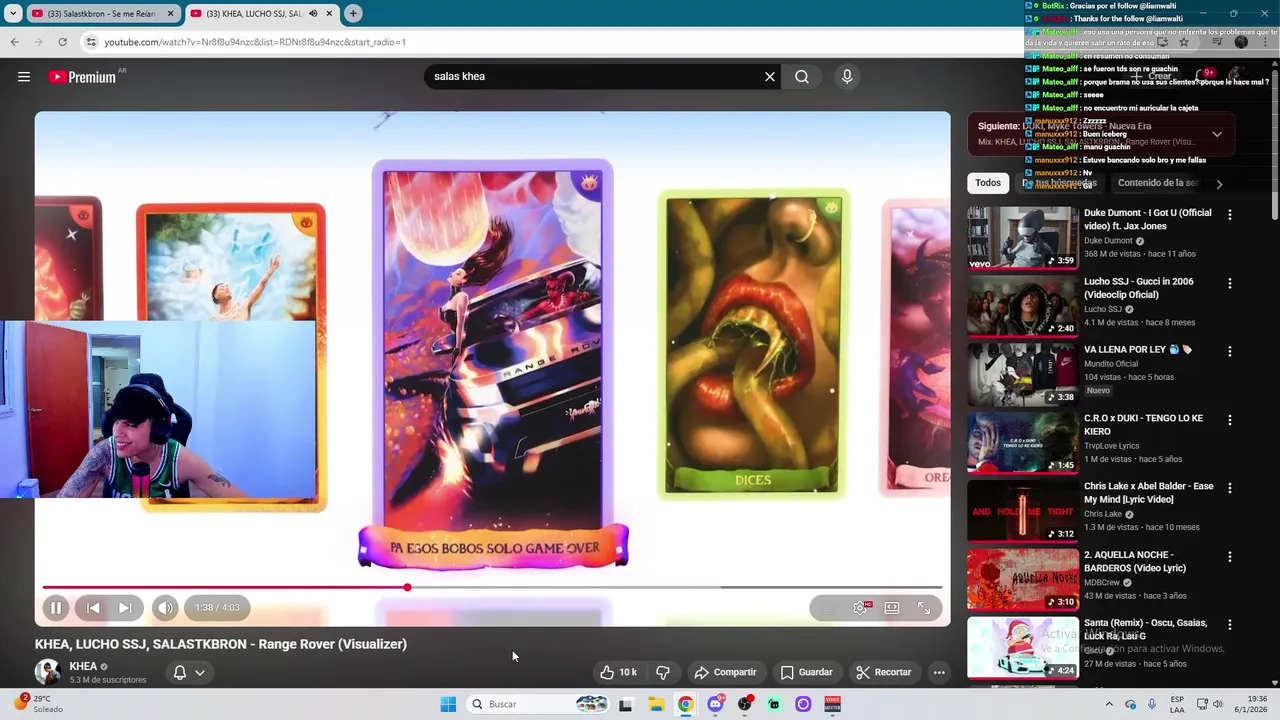Select the 'Contenido de la serie' chip
This screenshot has width=1280, height=720.
[x=1158, y=183]
